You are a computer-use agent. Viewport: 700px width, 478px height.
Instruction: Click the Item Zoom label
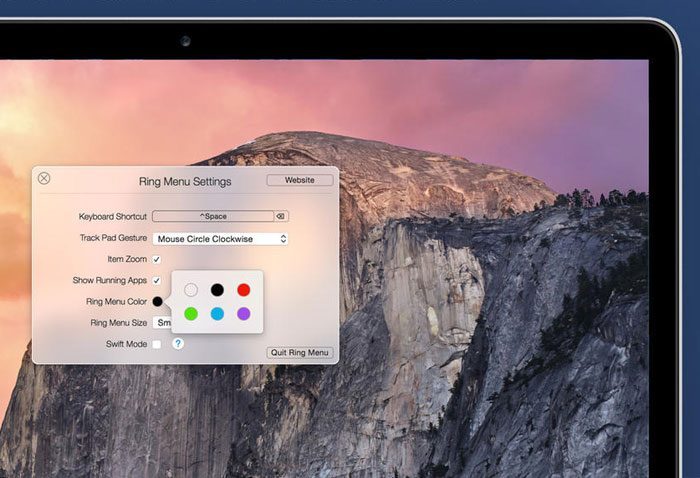pyautogui.click(x=127, y=259)
